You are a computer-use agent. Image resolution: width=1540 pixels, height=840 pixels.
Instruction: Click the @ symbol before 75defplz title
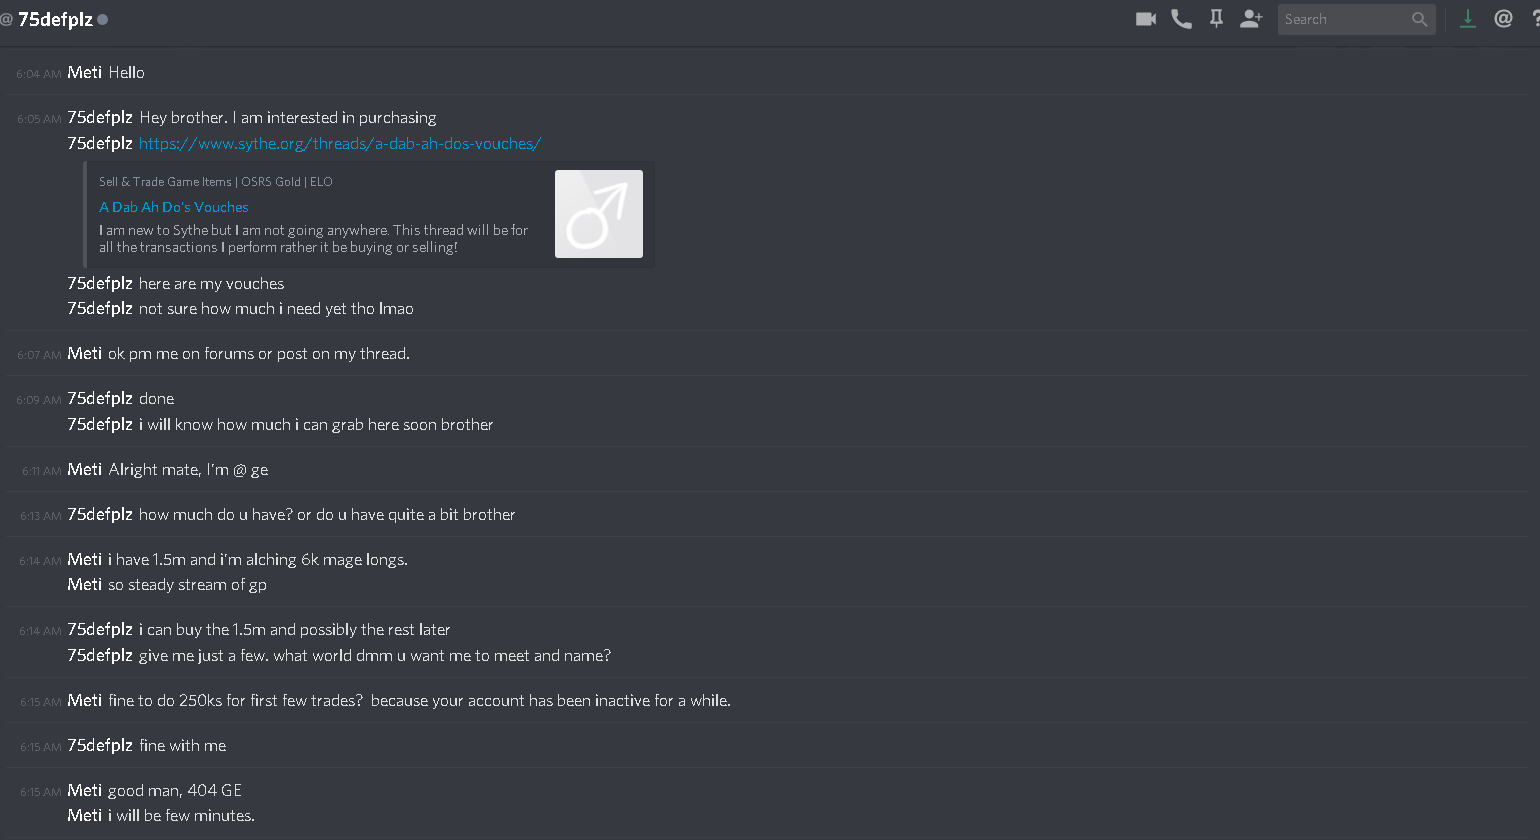6,20
